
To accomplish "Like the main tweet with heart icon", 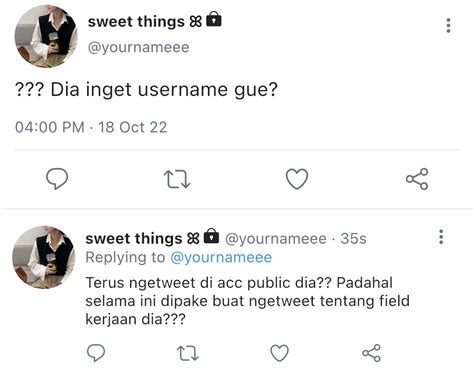I will pos(297,179).
